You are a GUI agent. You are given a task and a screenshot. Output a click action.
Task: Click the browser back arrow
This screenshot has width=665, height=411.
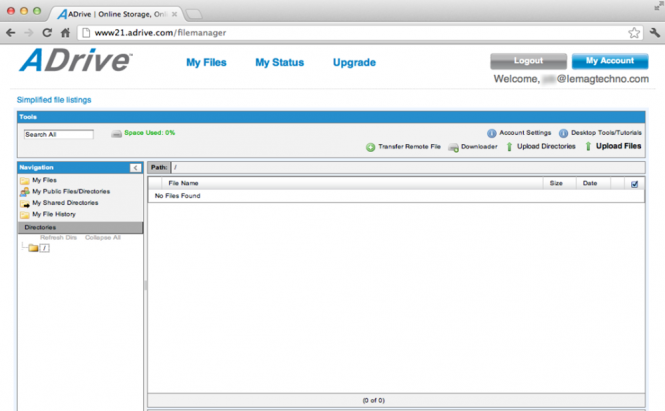point(11,33)
